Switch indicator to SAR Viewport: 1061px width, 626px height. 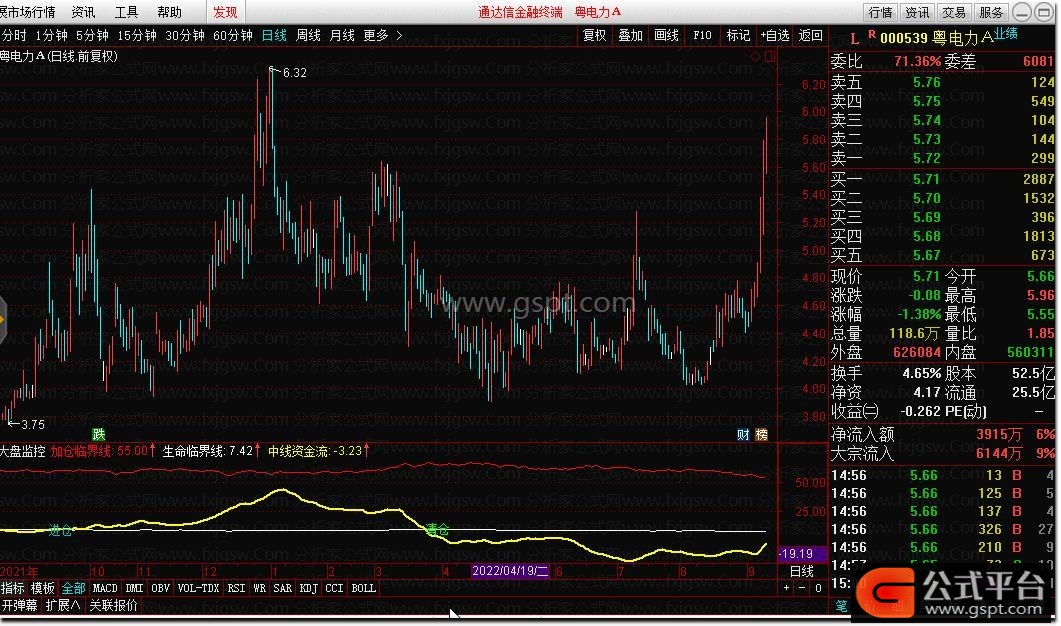283,588
